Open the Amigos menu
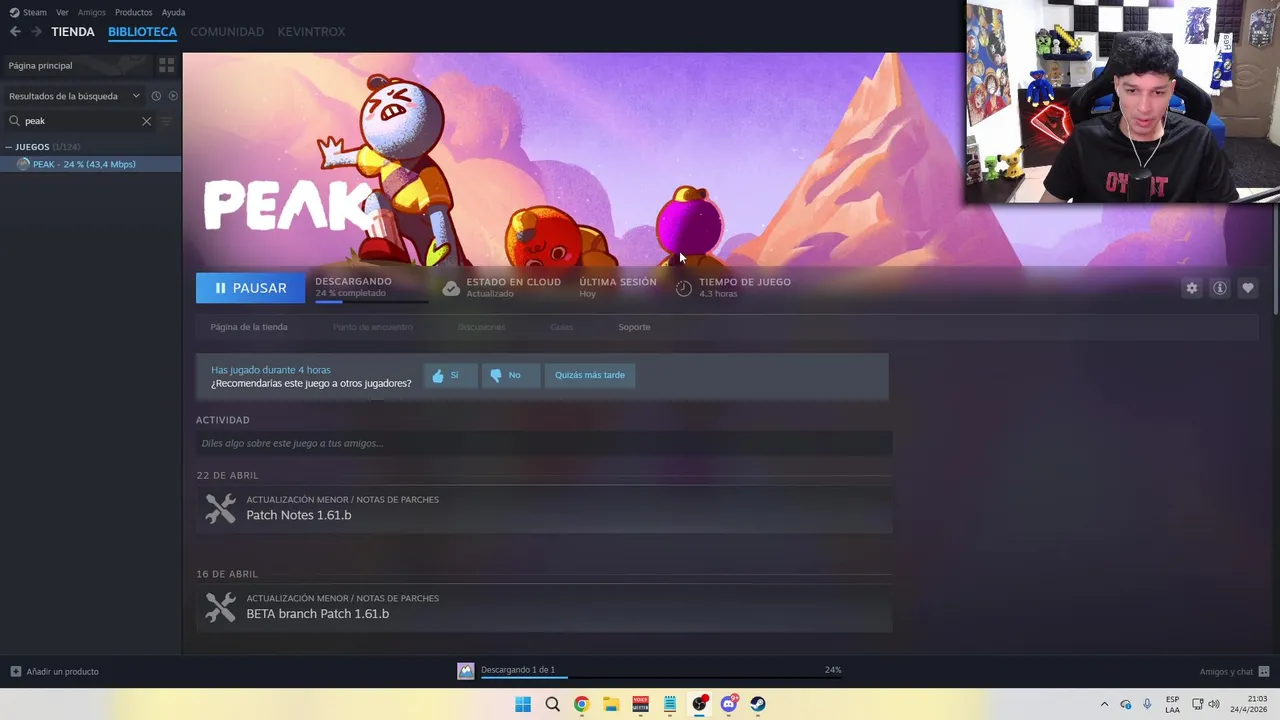Viewport: 1280px width, 720px height. click(x=92, y=12)
